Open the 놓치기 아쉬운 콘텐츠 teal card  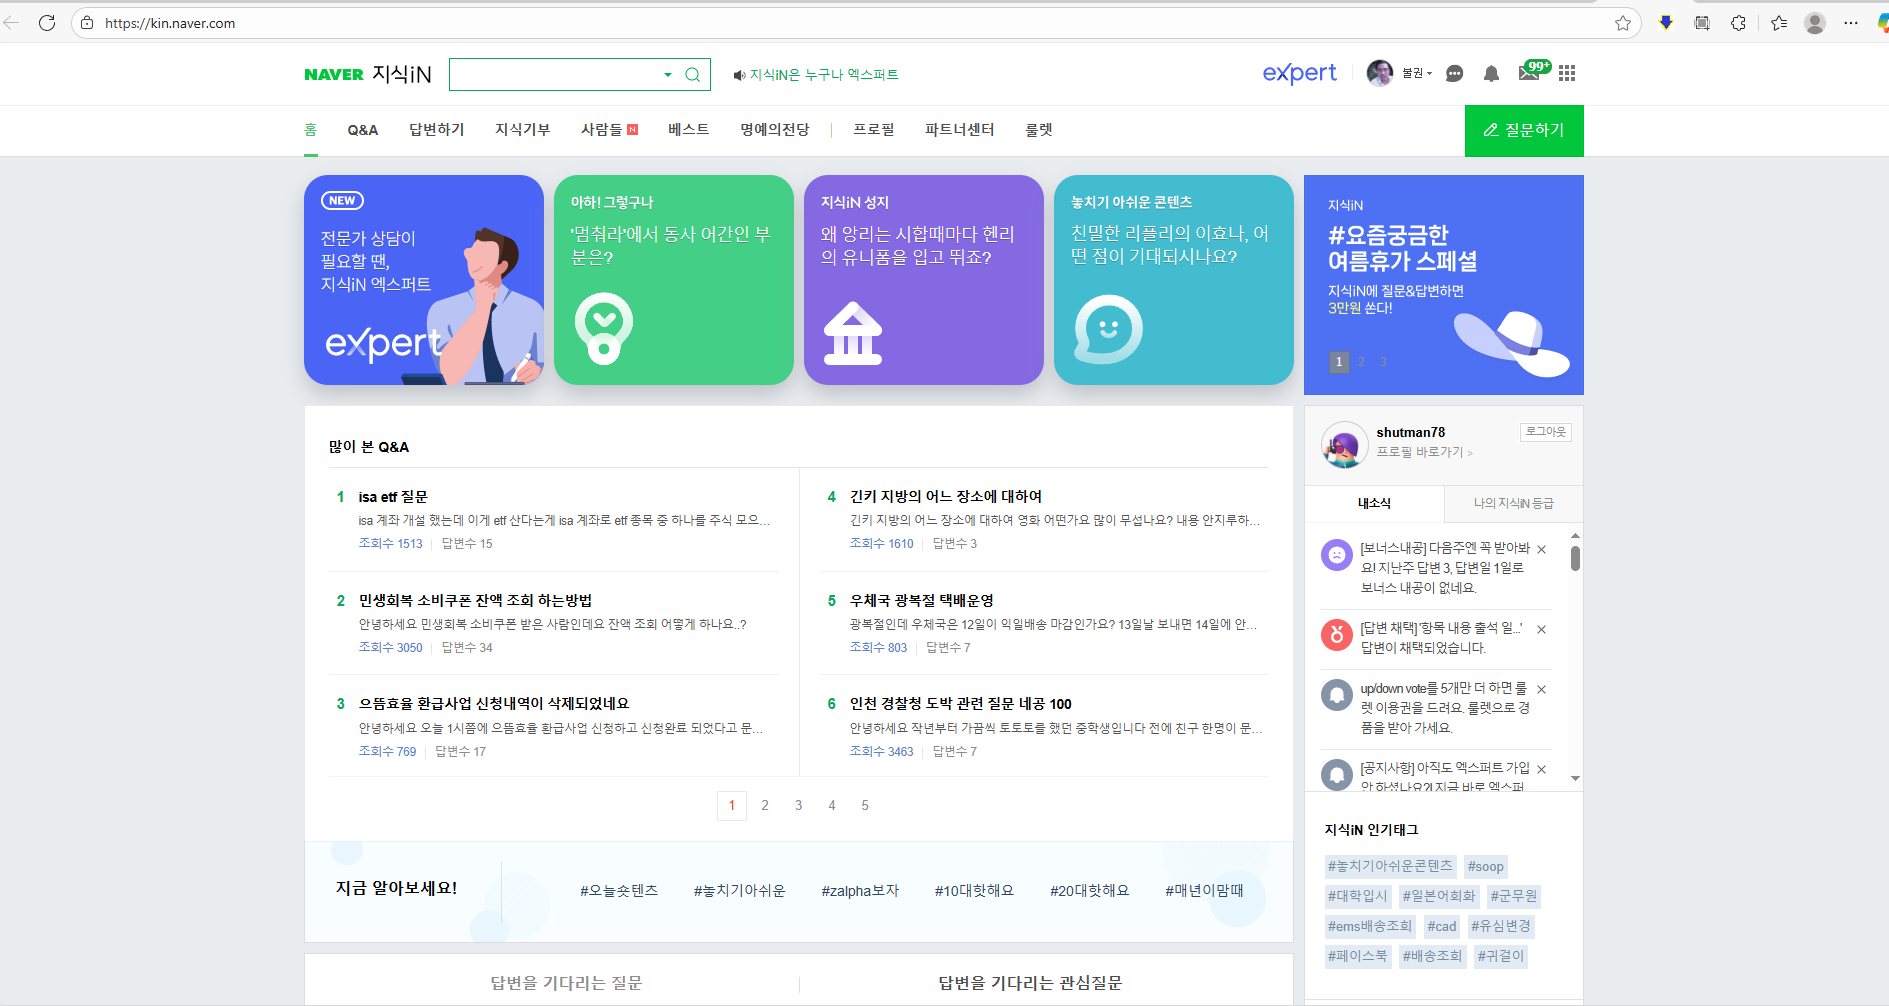click(1174, 280)
